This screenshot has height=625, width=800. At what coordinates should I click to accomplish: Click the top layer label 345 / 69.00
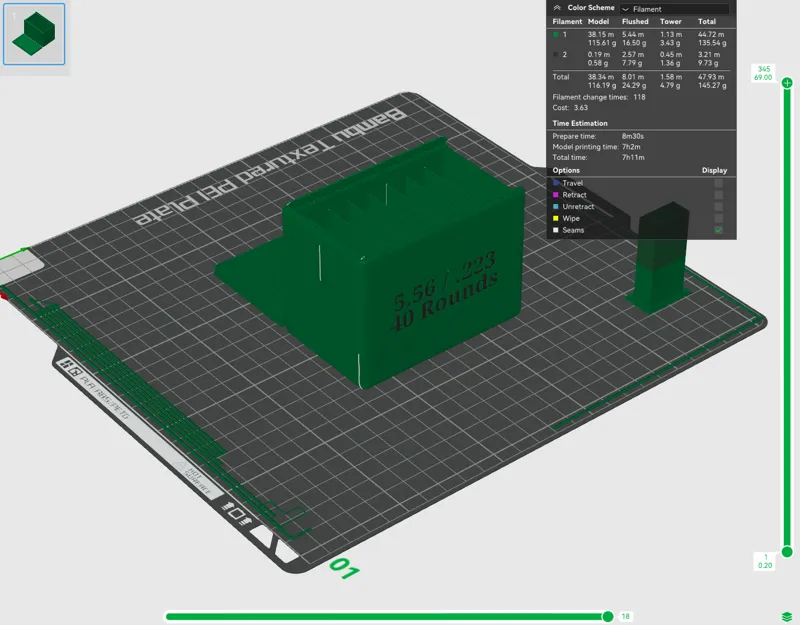click(763, 73)
